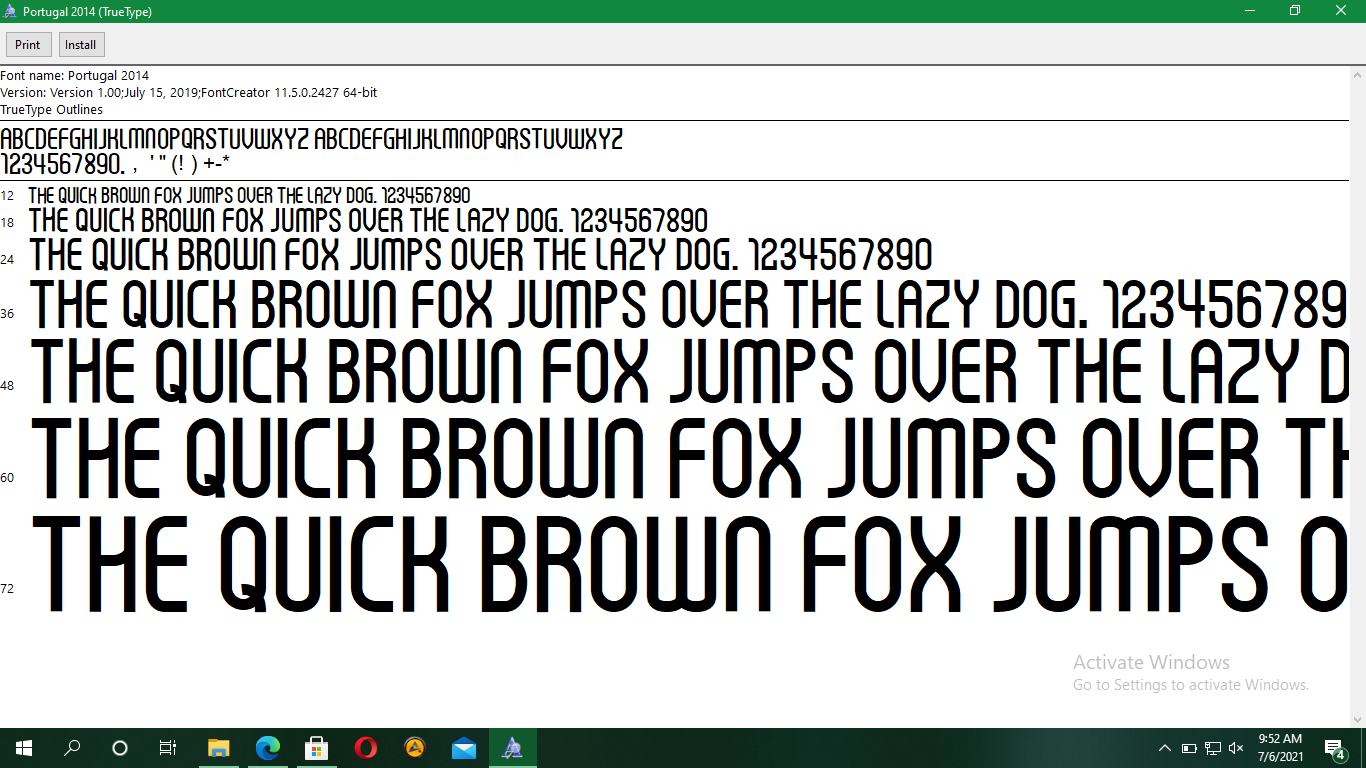Open File Explorer from the taskbar
1366x768 pixels.
tap(219, 747)
